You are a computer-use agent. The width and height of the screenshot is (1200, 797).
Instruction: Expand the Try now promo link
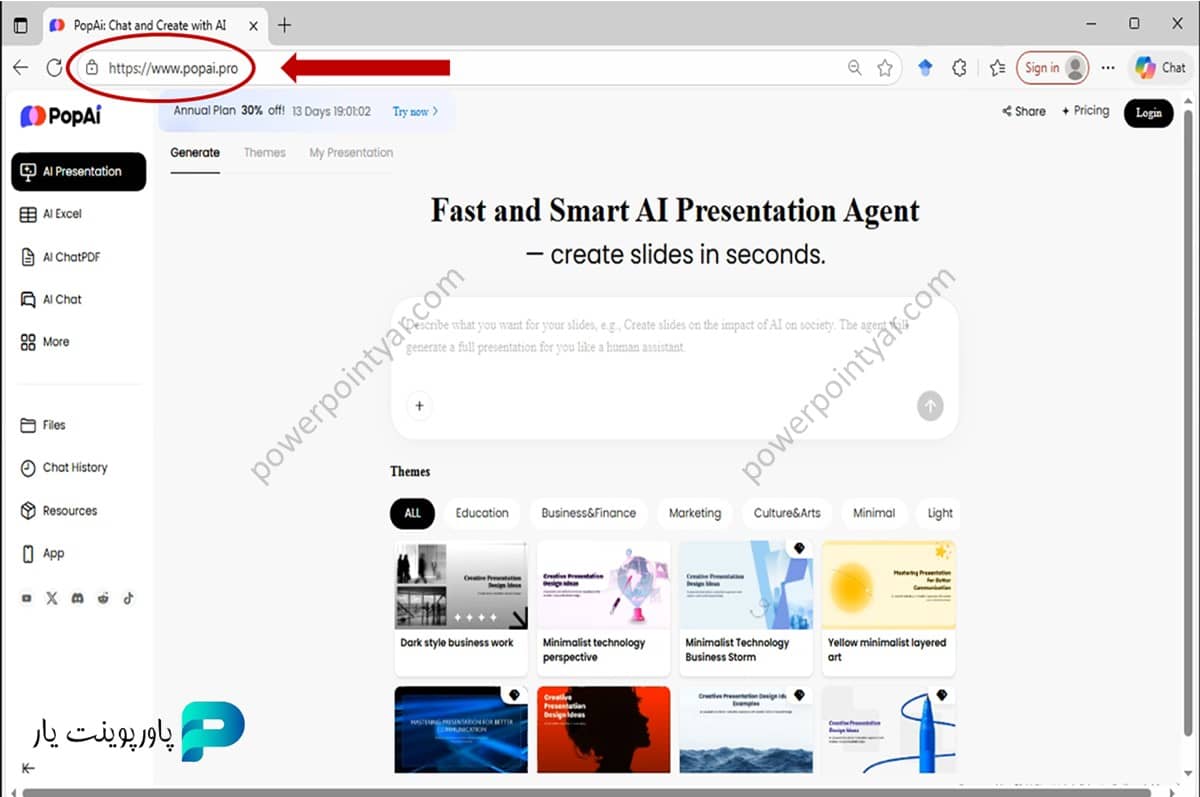point(411,112)
